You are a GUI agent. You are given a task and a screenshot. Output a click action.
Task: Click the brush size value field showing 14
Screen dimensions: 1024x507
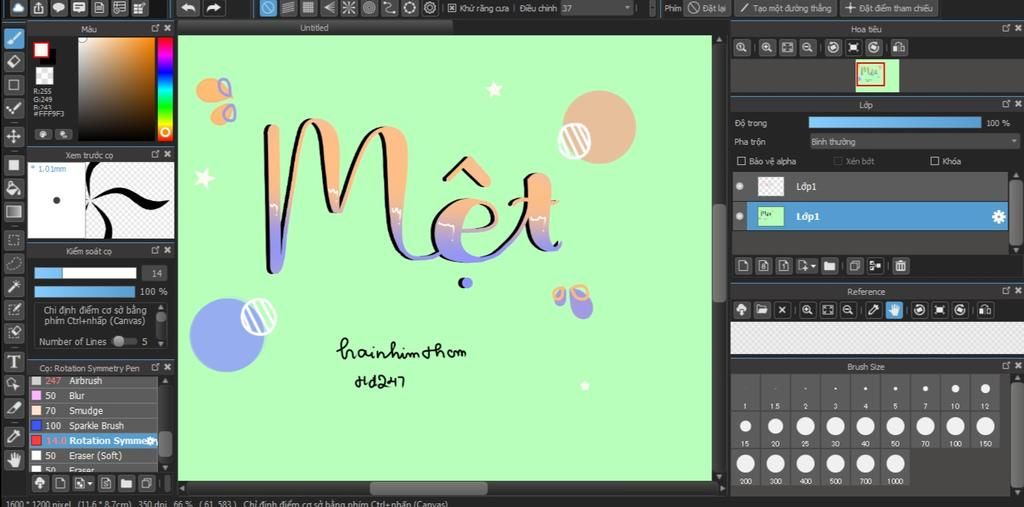(x=154, y=273)
